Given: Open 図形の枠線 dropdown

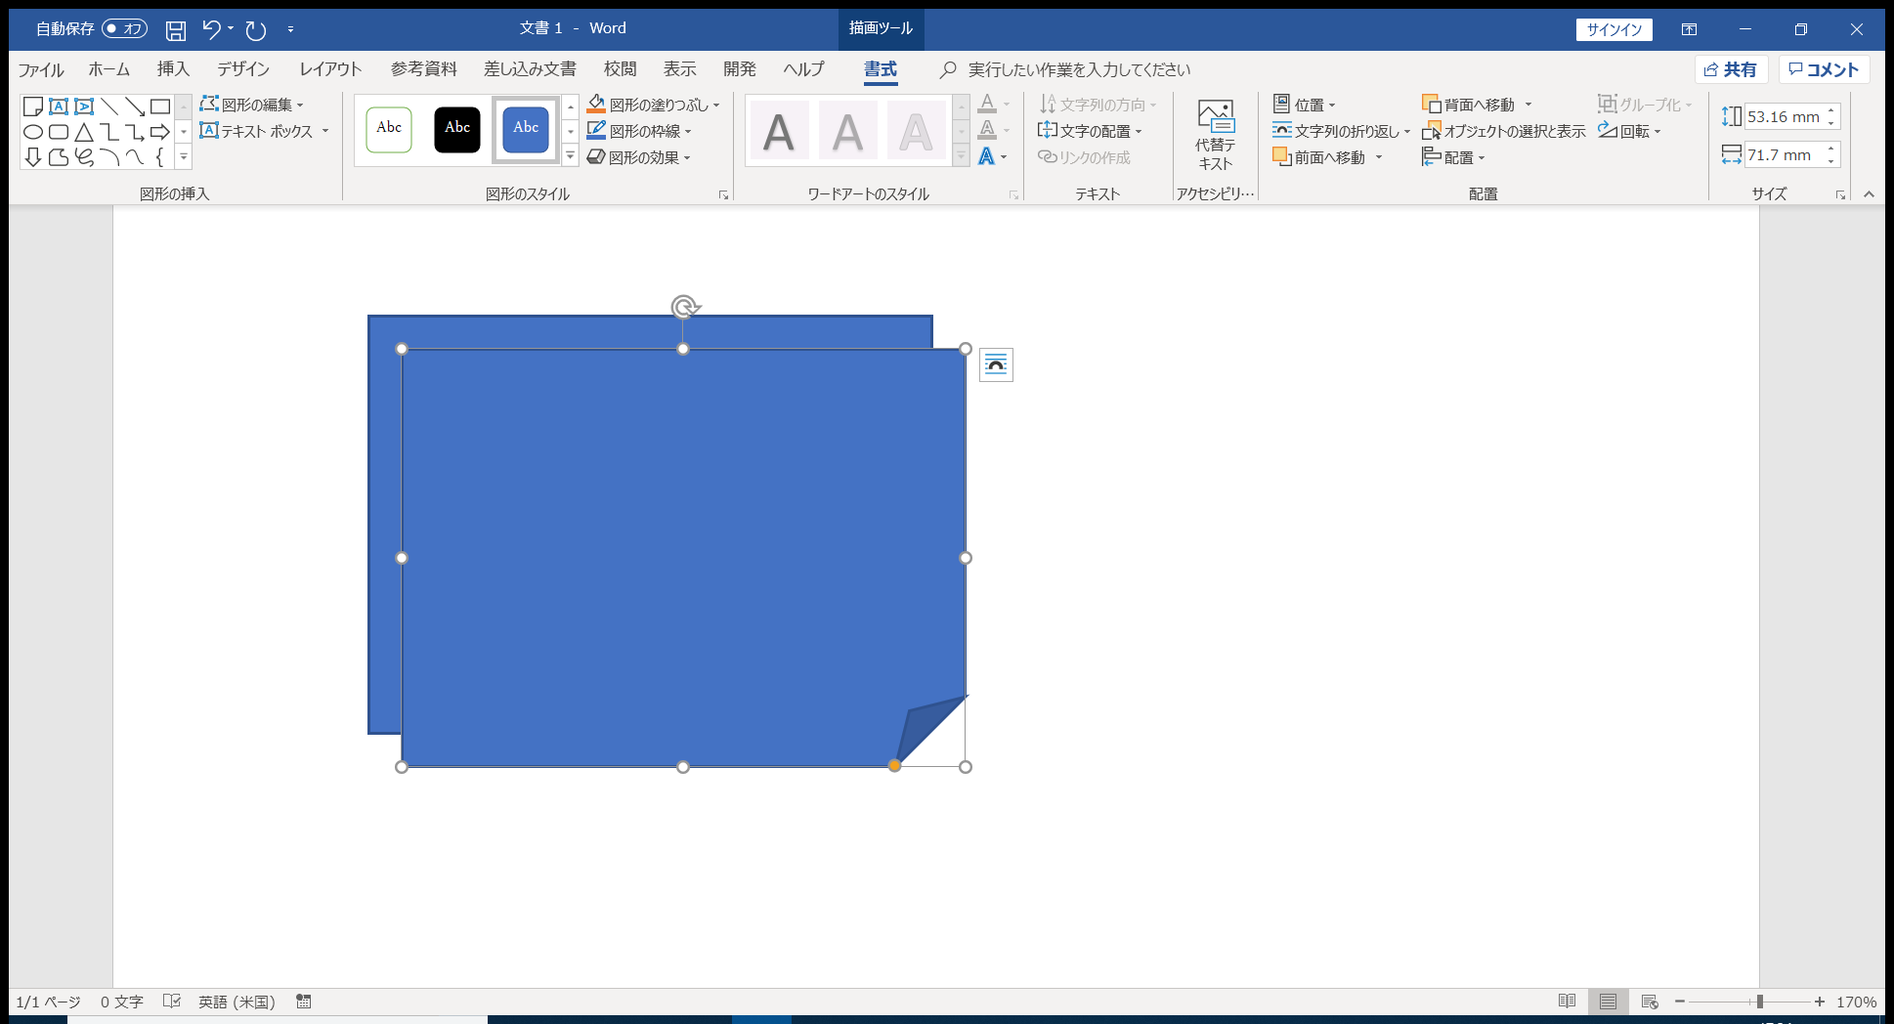Looking at the screenshot, I should click(x=640, y=131).
